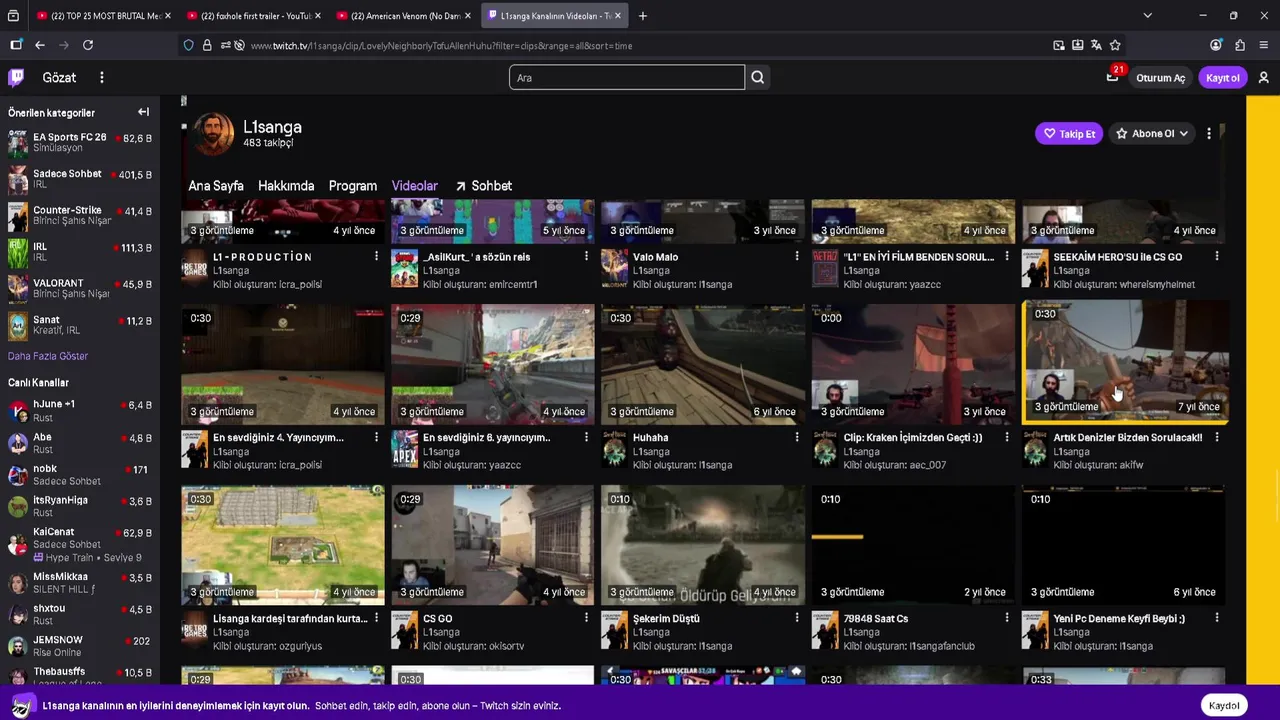Screen dimensions: 1280x720
Task: Click the Gözat browse link
Action: [x=59, y=77]
